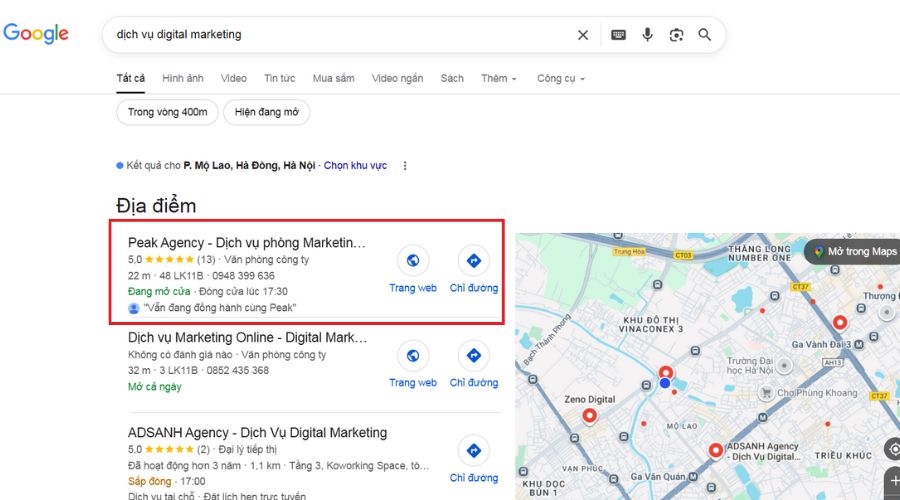Get directions to ADSANH Agency
Image resolution: width=900 pixels, height=500 pixels.
[x=473, y=450]
